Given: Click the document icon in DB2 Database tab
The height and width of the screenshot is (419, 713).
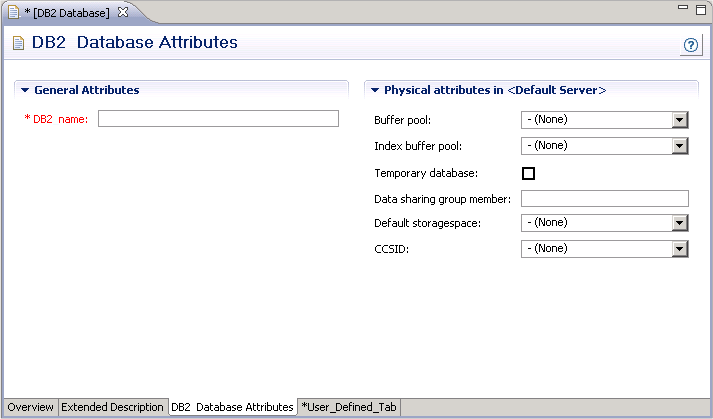Looking at the screenshot, I should pyautogui.click(x=14, y=12).
